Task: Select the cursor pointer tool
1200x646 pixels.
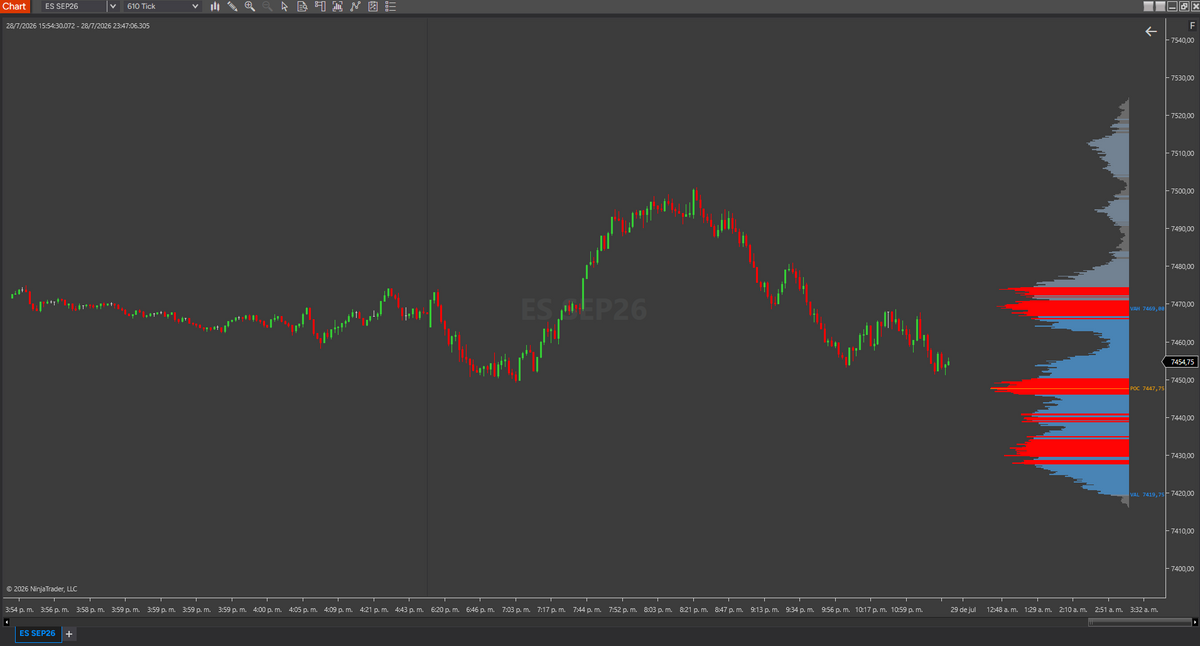Action: 285,6
